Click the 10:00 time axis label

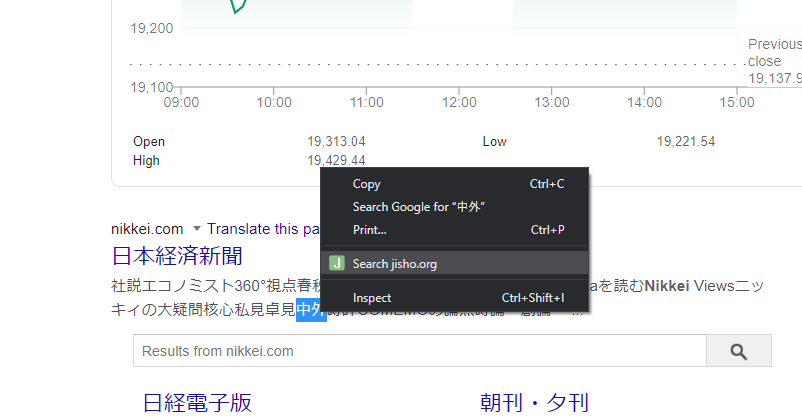click(274, 102)
